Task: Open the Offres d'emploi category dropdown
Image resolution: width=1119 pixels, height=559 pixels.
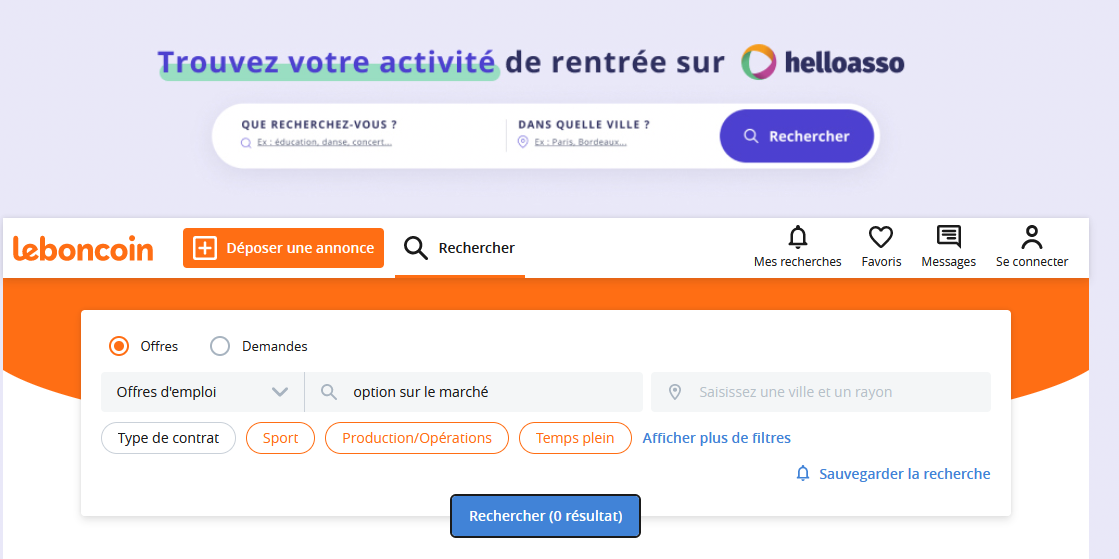Action: tap(202, 392)
